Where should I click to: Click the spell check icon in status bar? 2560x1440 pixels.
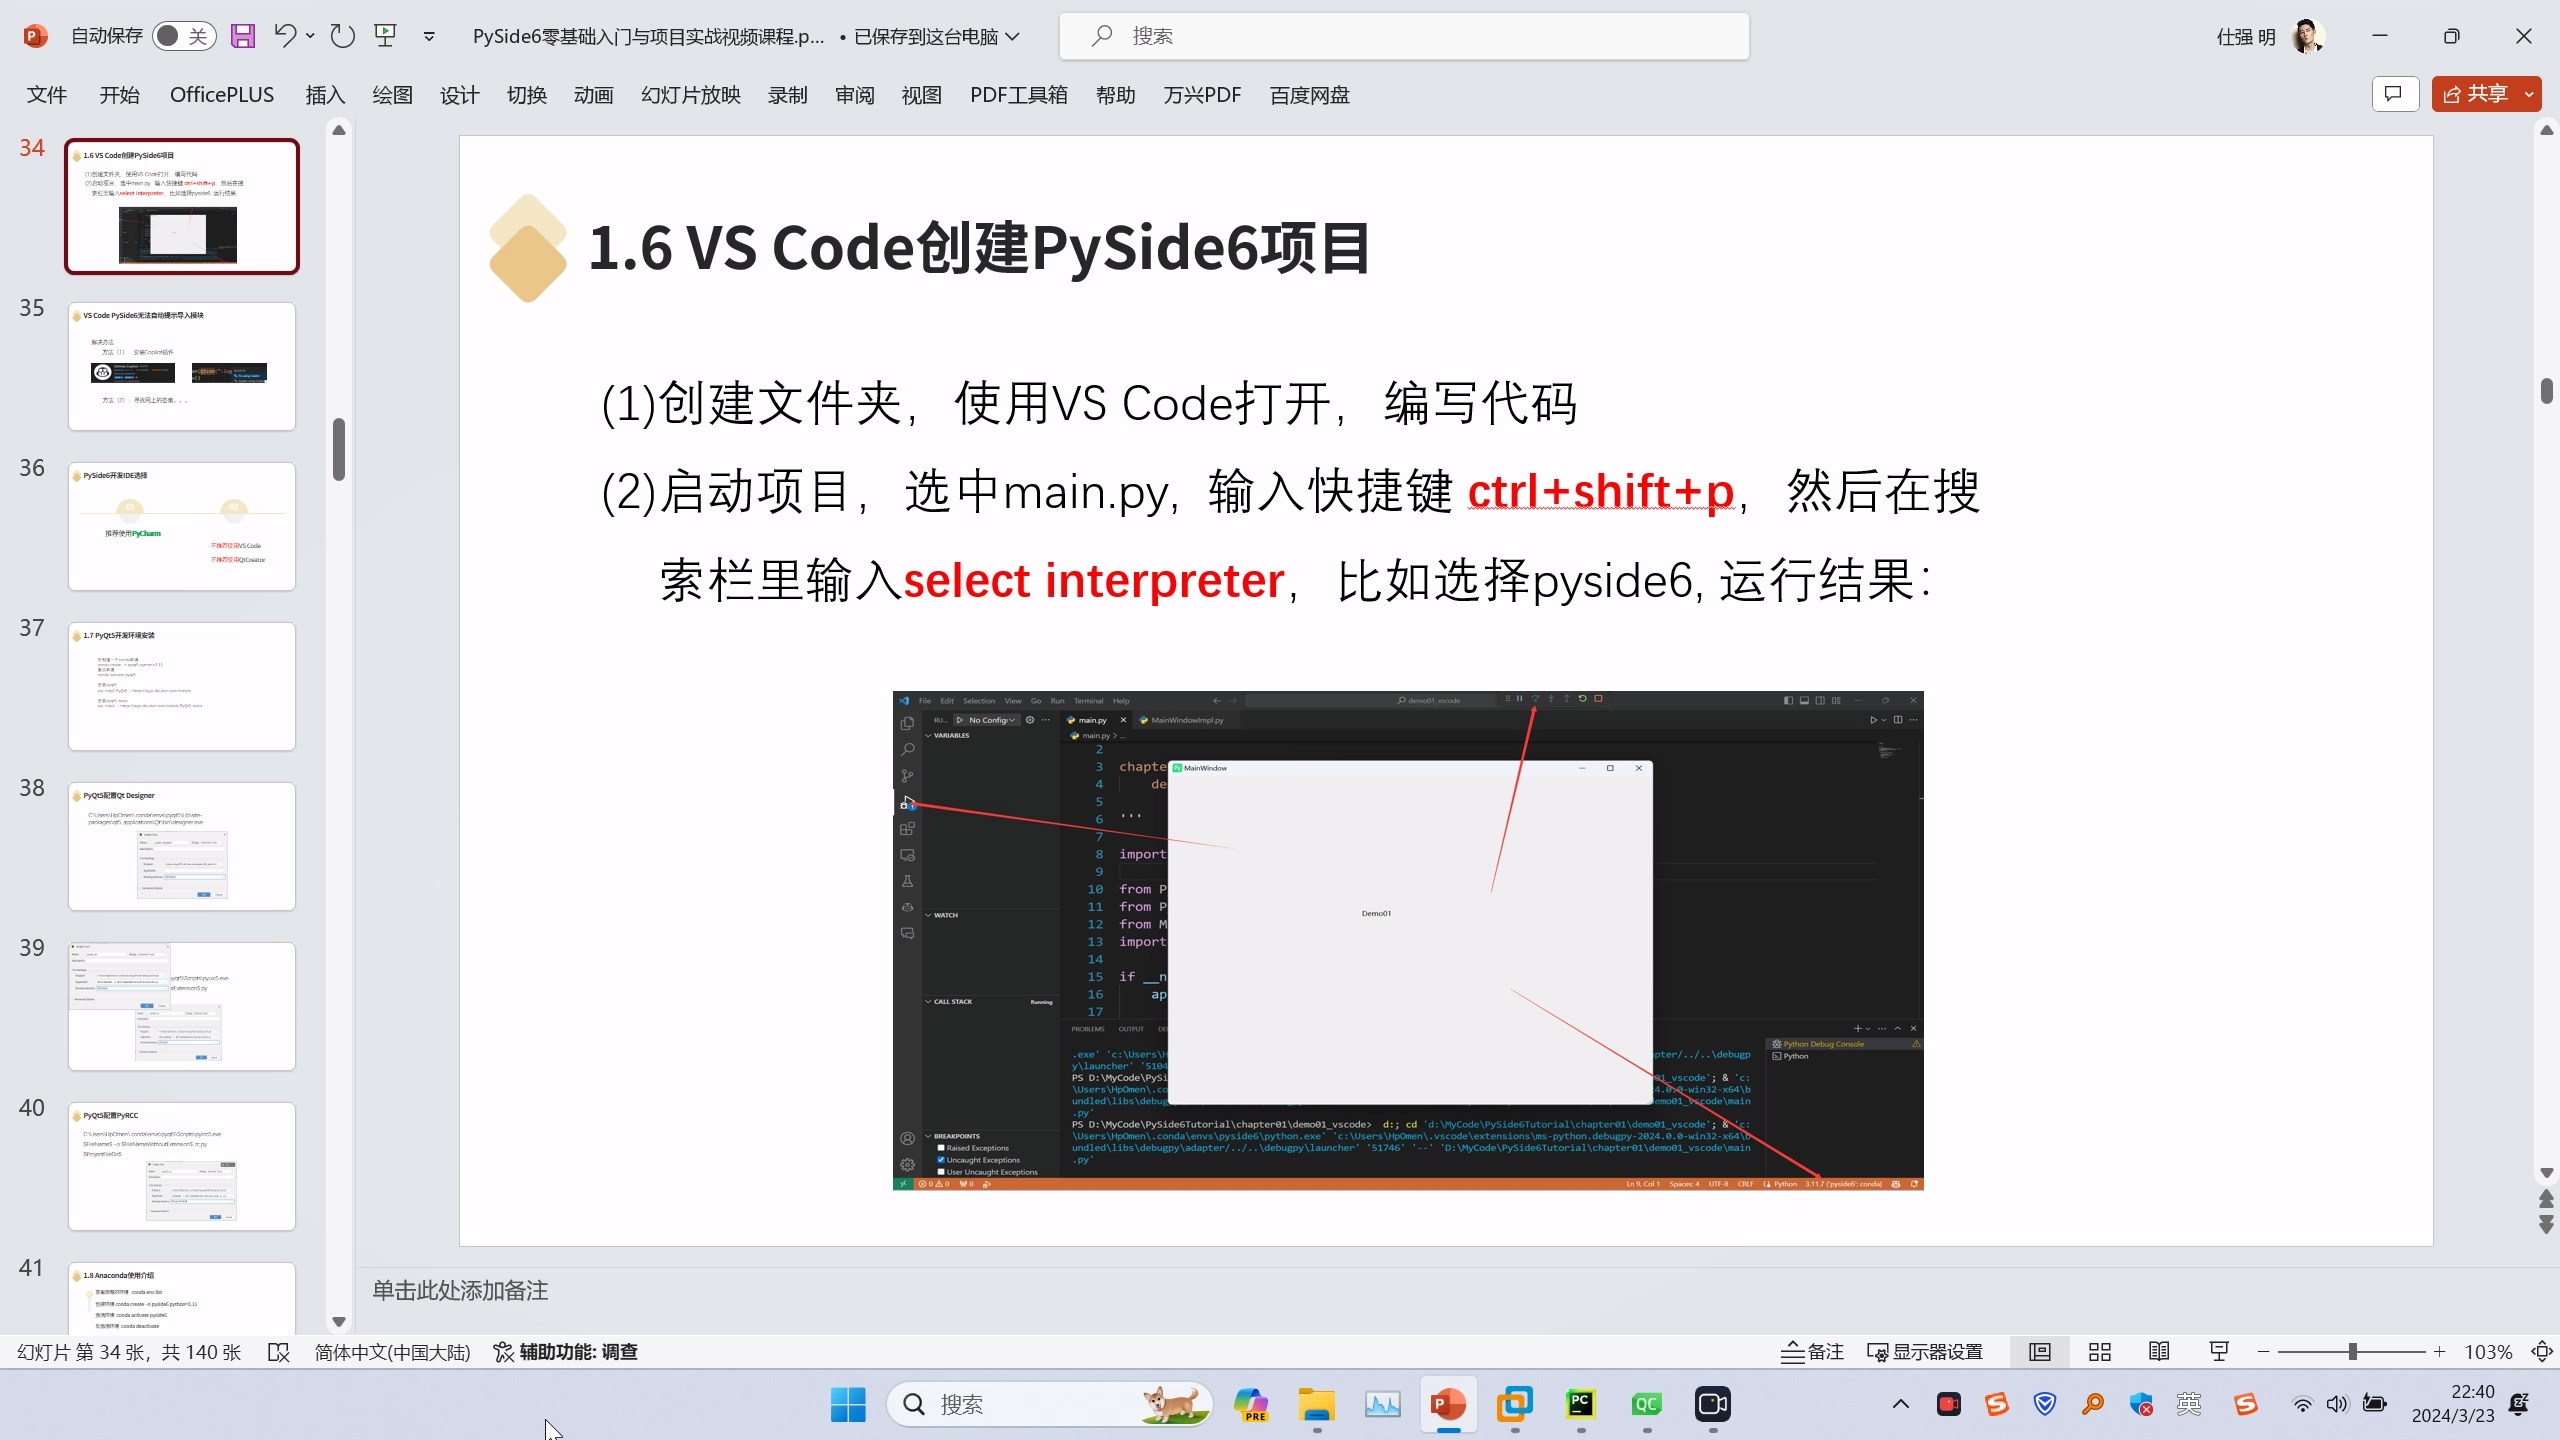coord(280,1351)
